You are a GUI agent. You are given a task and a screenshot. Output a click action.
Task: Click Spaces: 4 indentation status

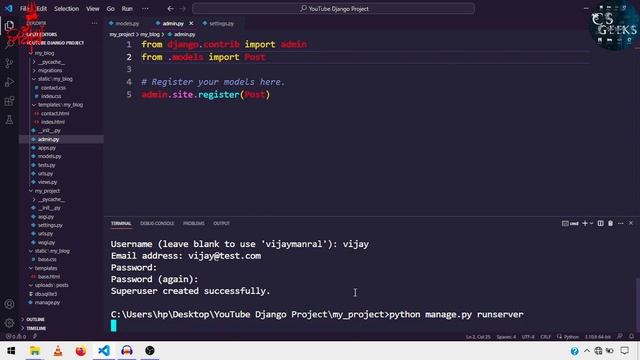pos(506,337)
